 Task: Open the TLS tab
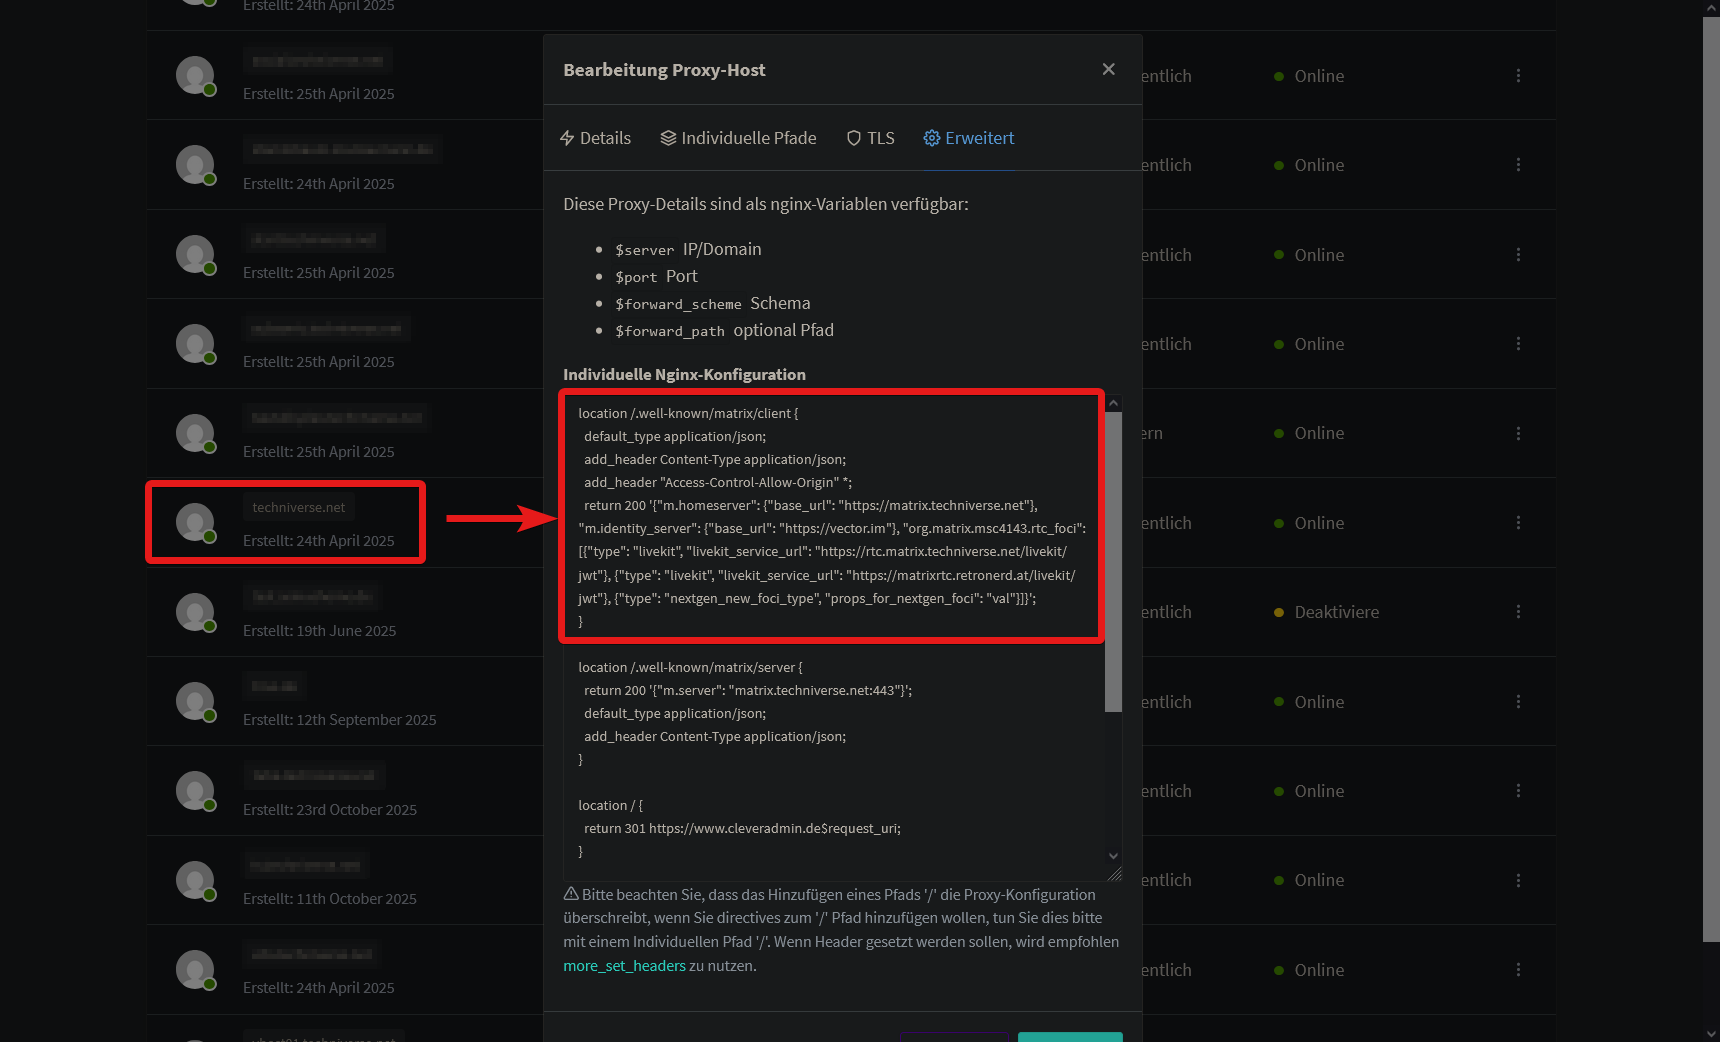[x=870, y=138]
